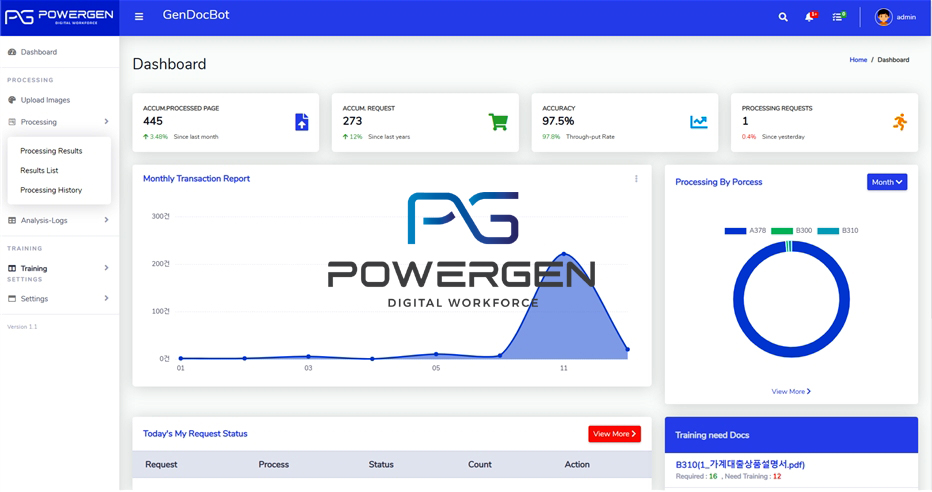
Task: Click Processing By Porcess title
Action: [x=719, y=182]
